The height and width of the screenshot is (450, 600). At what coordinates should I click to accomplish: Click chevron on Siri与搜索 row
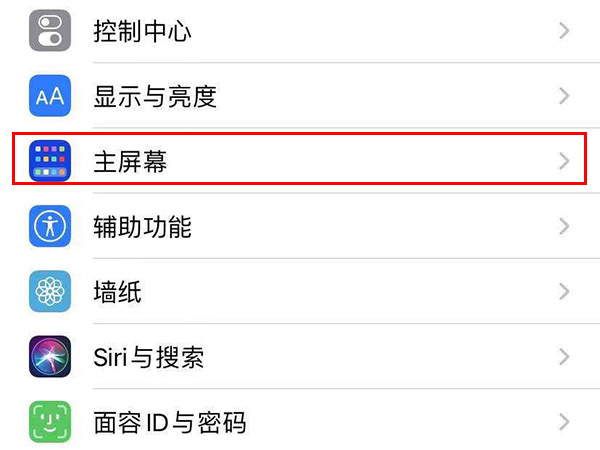coord(564,356)
